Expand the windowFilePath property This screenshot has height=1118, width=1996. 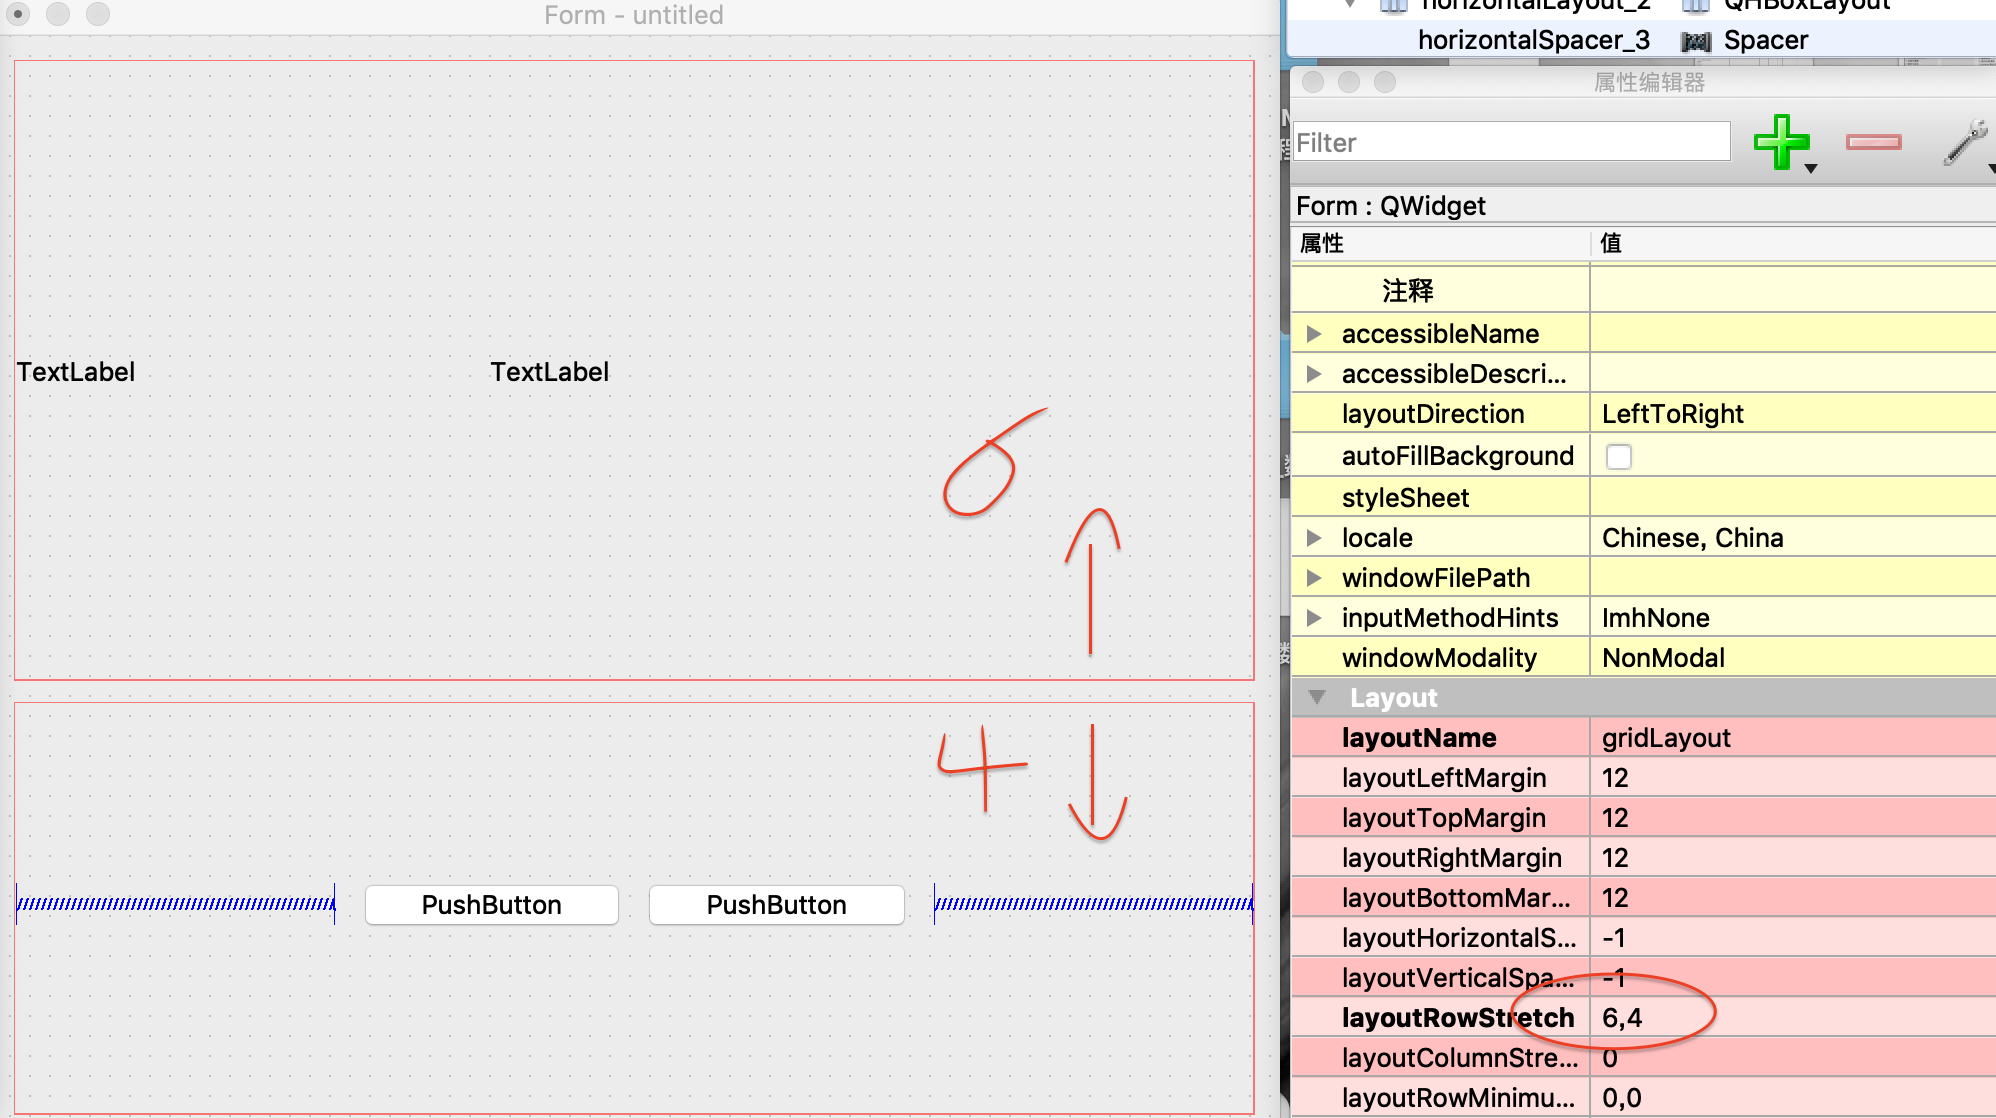coord(1314,578)
